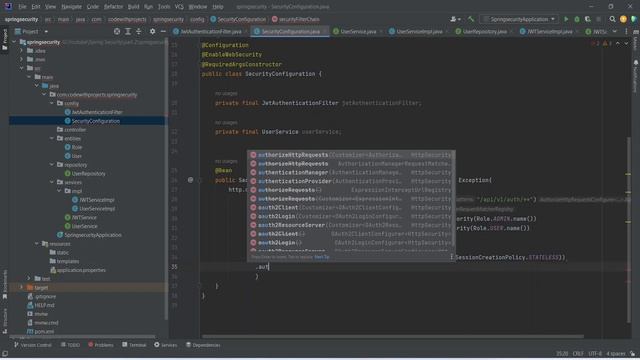Screen dimensions: 640x360
Task: Open the Services tool window
Action: [165, 345]
